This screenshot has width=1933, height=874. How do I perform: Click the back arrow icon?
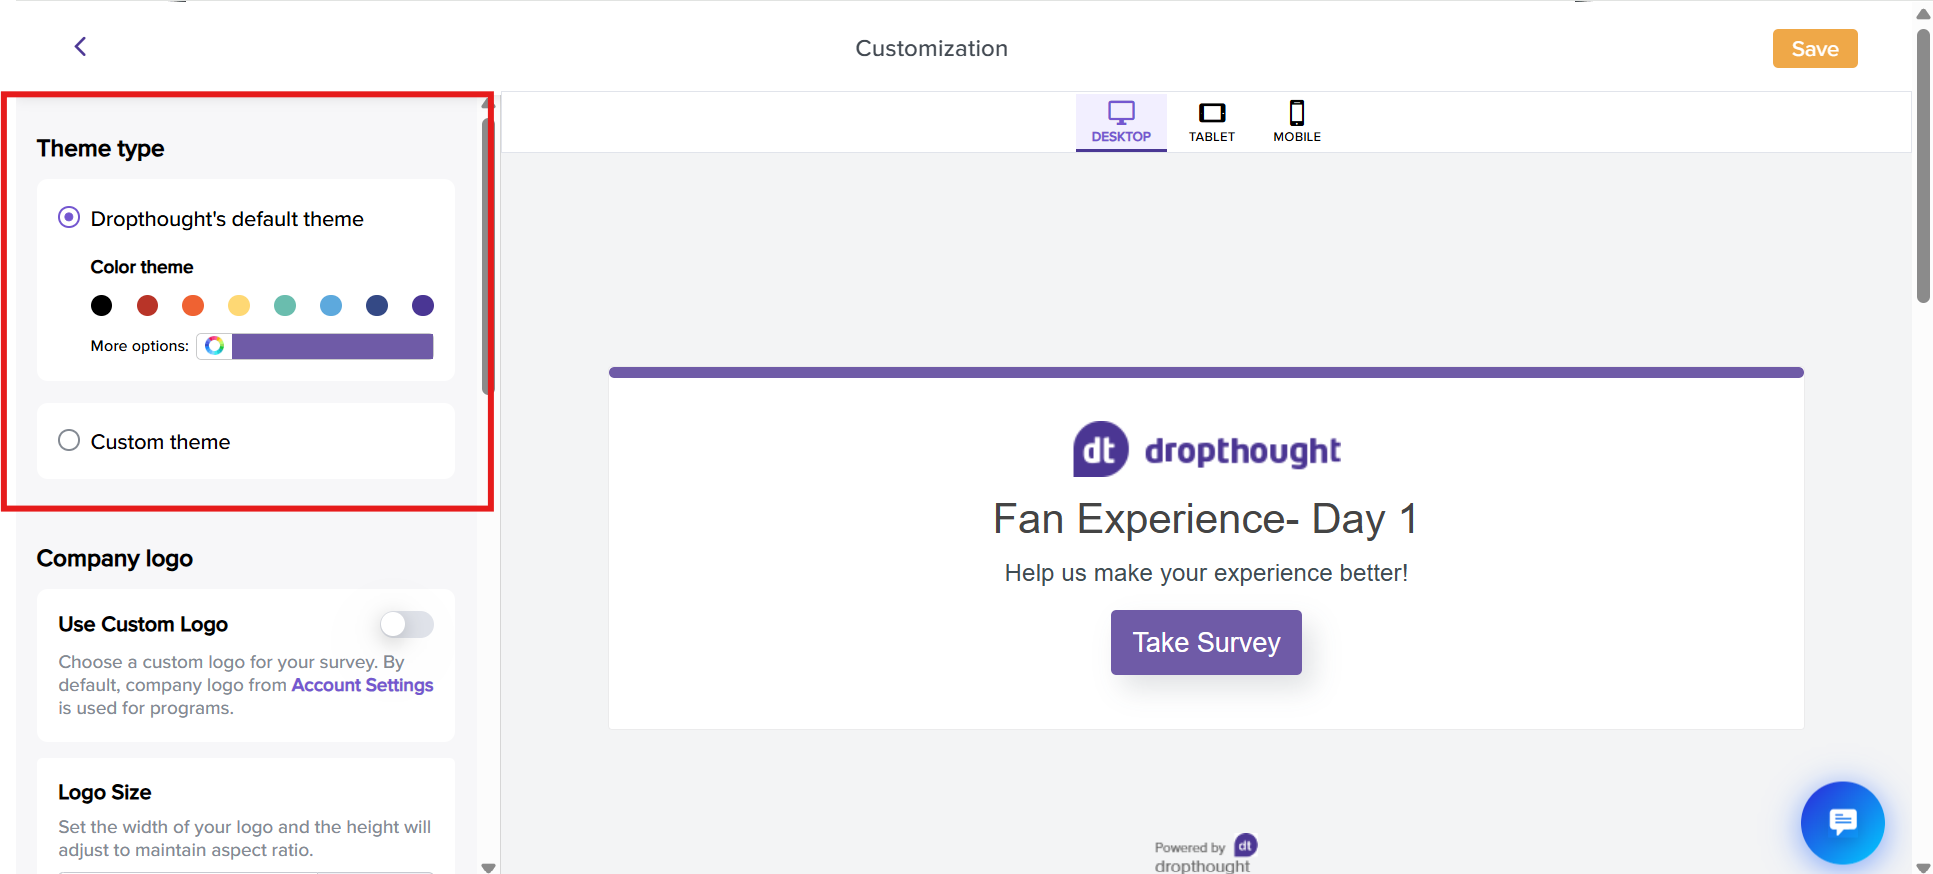pyautogui.click(x=81, y=47)
